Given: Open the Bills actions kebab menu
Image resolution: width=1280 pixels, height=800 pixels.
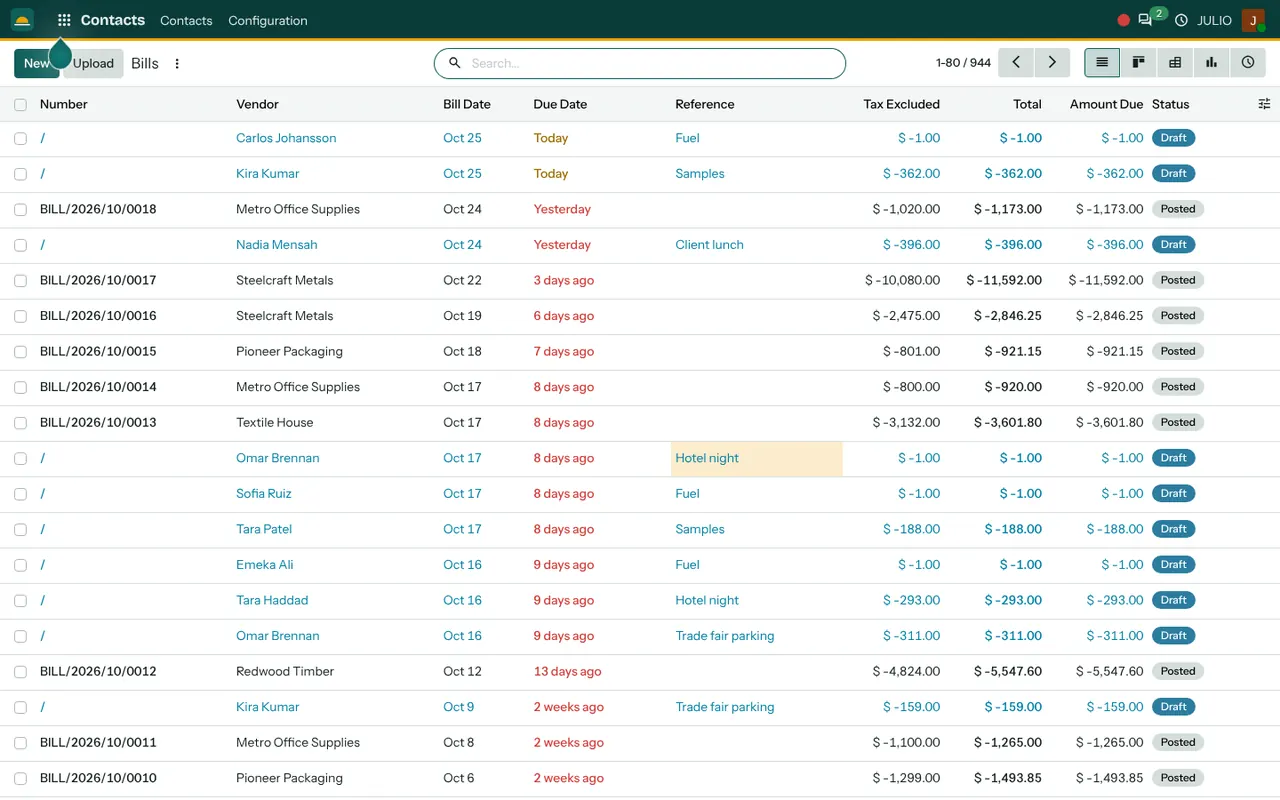Looking at the screenshot, I should [x=177, y=63].
